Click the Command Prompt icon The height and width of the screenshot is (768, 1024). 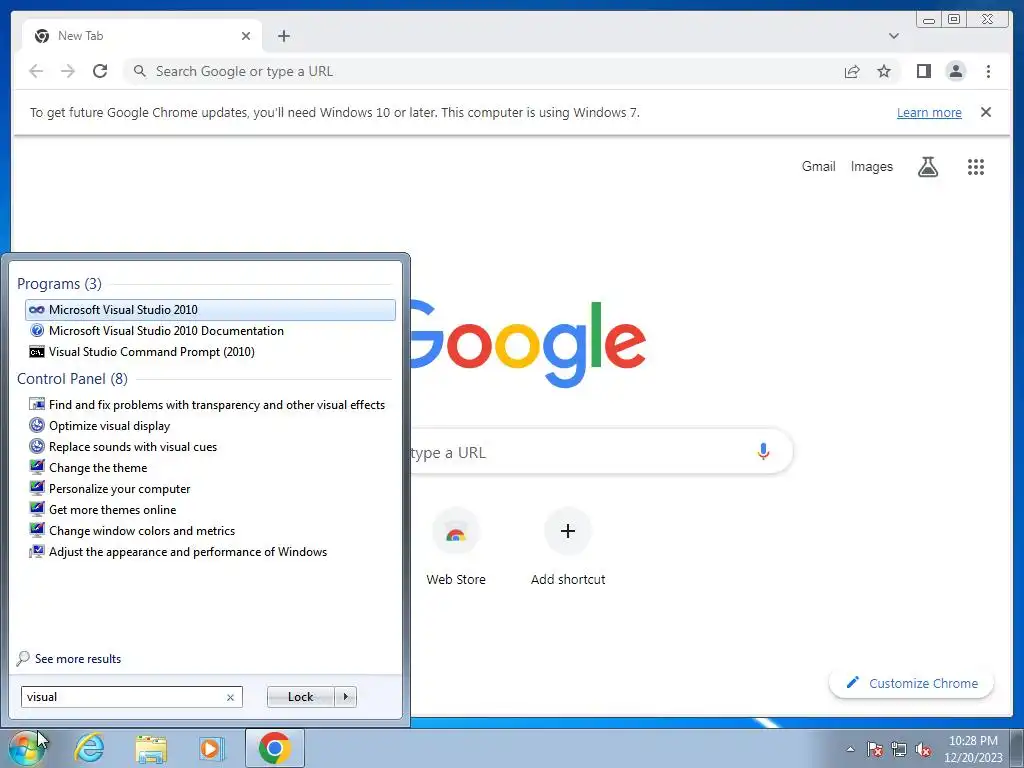coord(37,352)
